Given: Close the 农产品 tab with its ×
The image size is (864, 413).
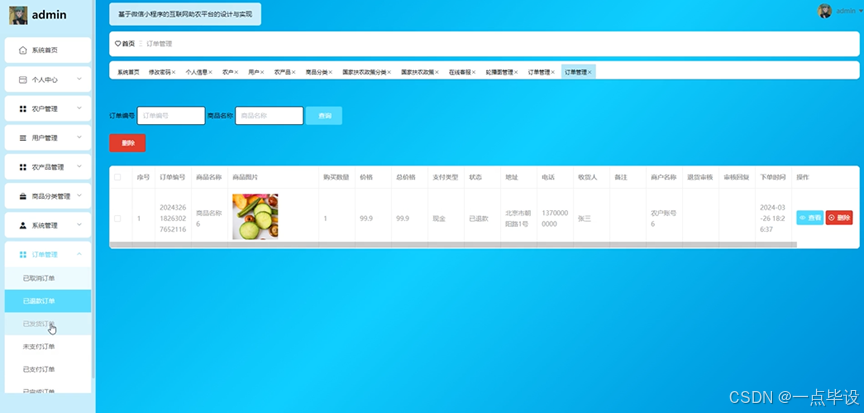Looking at the screenshot, I should pos(294,72).
